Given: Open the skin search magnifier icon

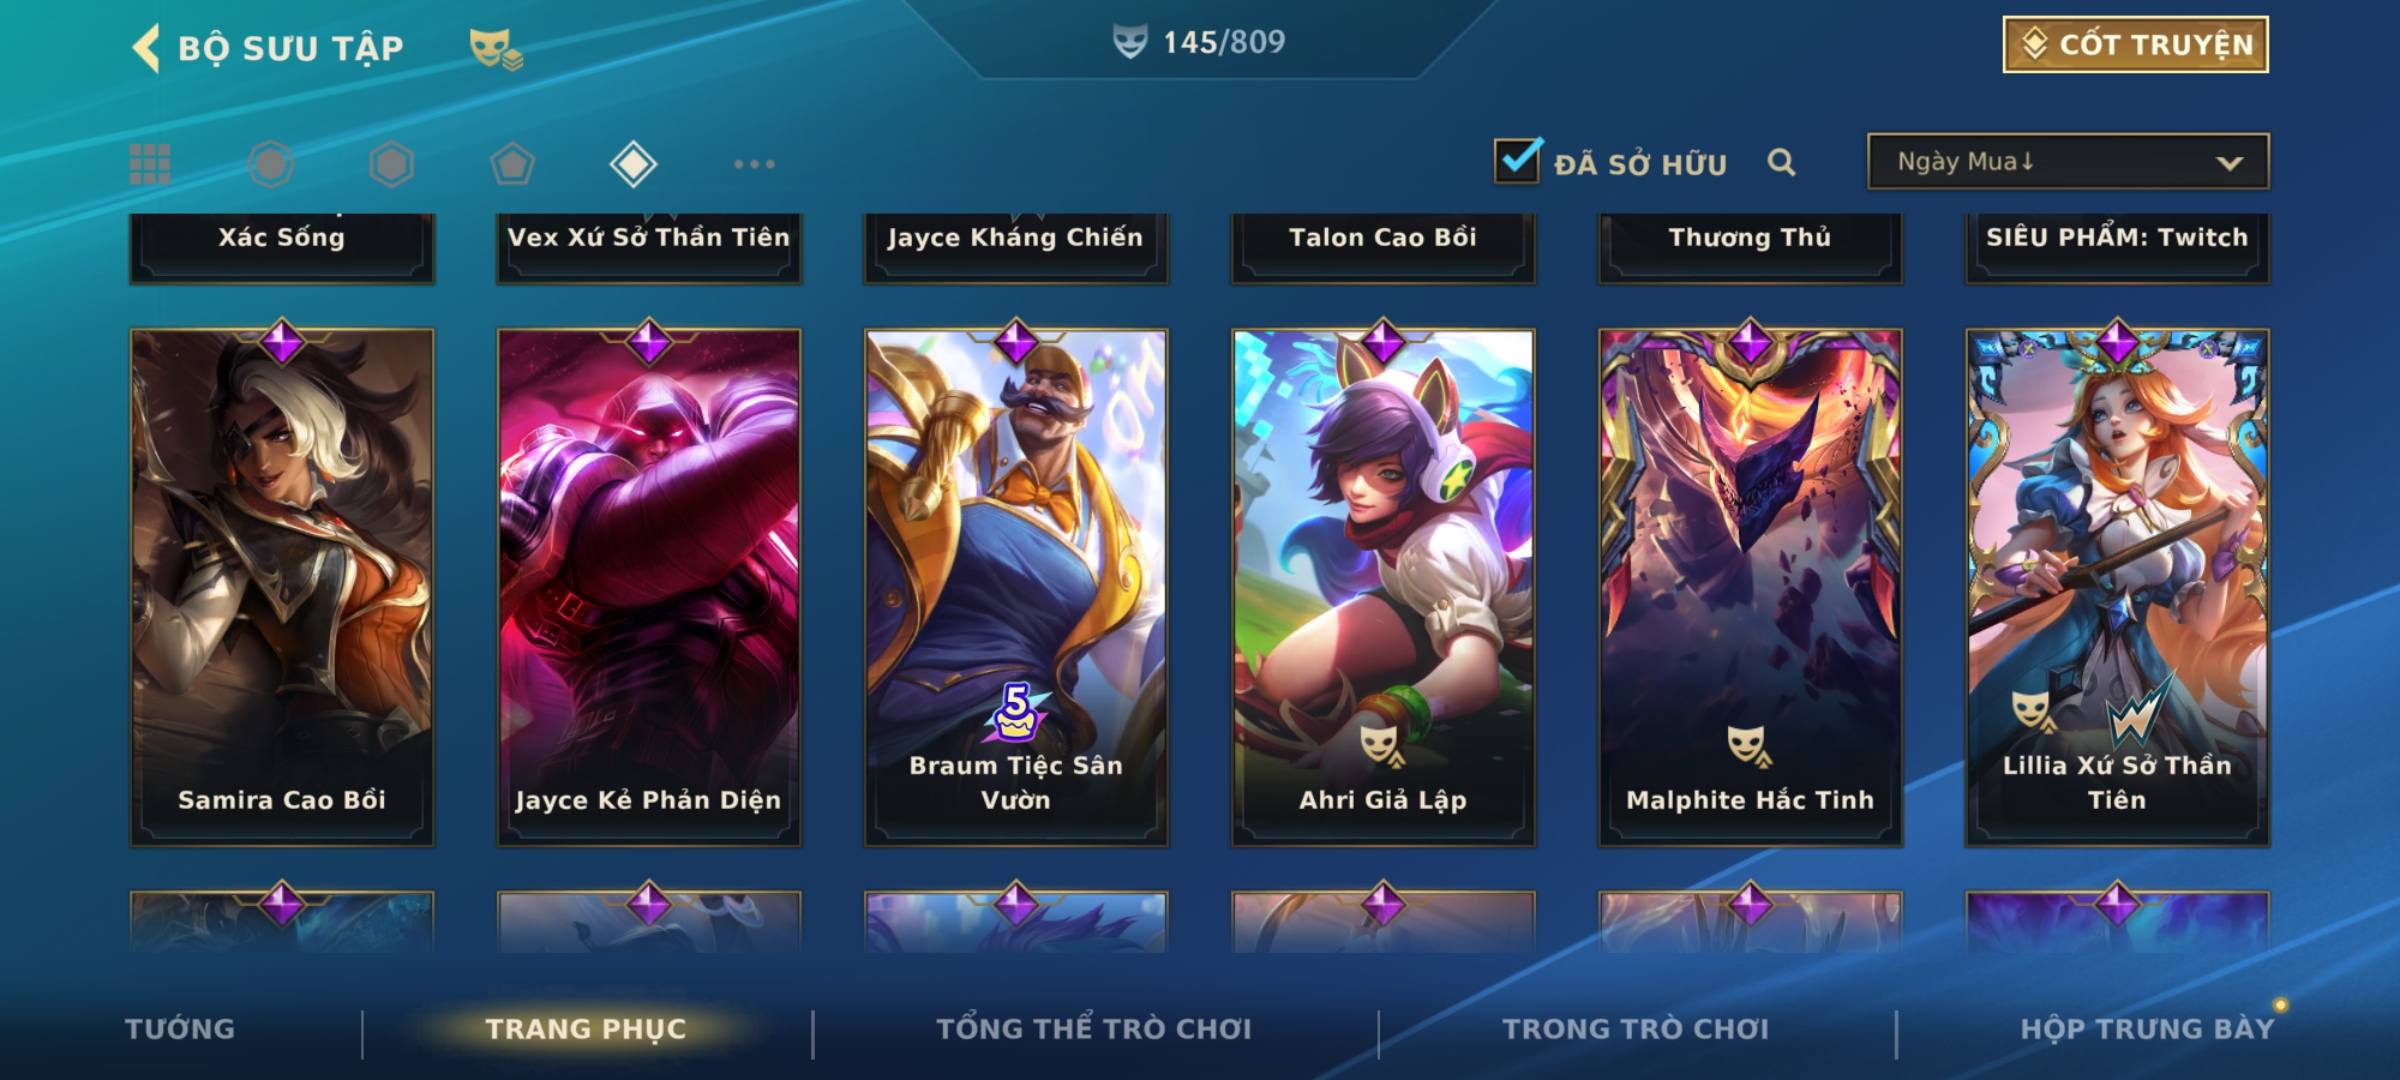Looking at the screenshot, I should tap(1781, 162).
